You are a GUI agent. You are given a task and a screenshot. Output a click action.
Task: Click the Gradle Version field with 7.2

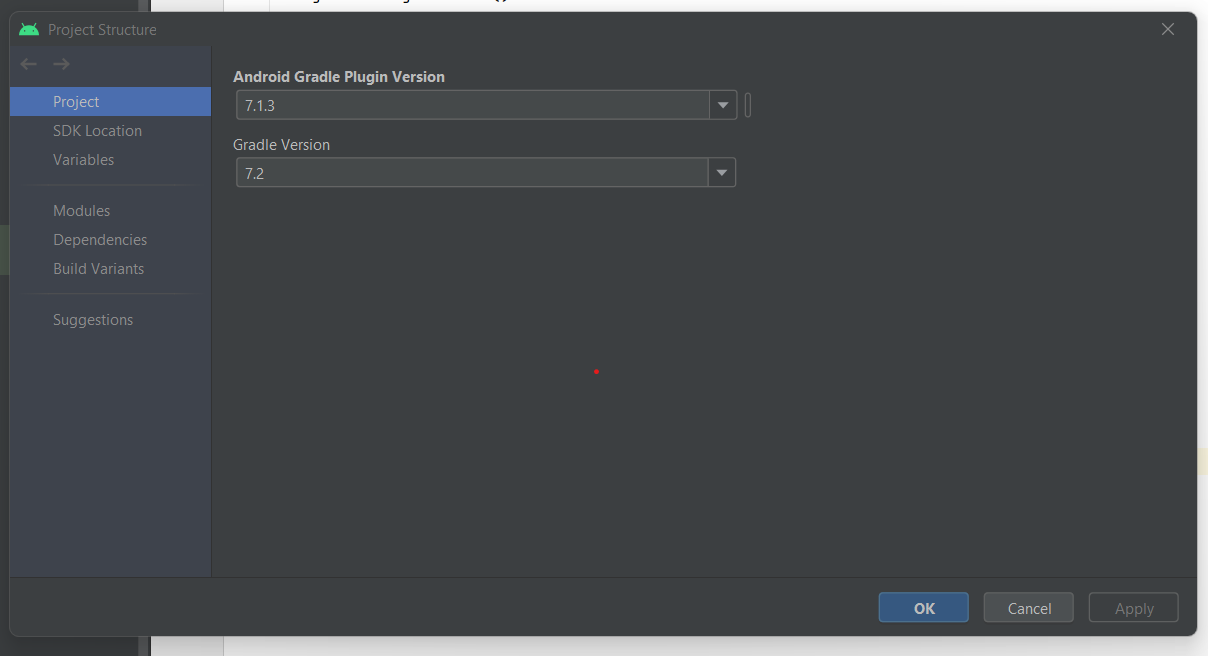[472, 173]
